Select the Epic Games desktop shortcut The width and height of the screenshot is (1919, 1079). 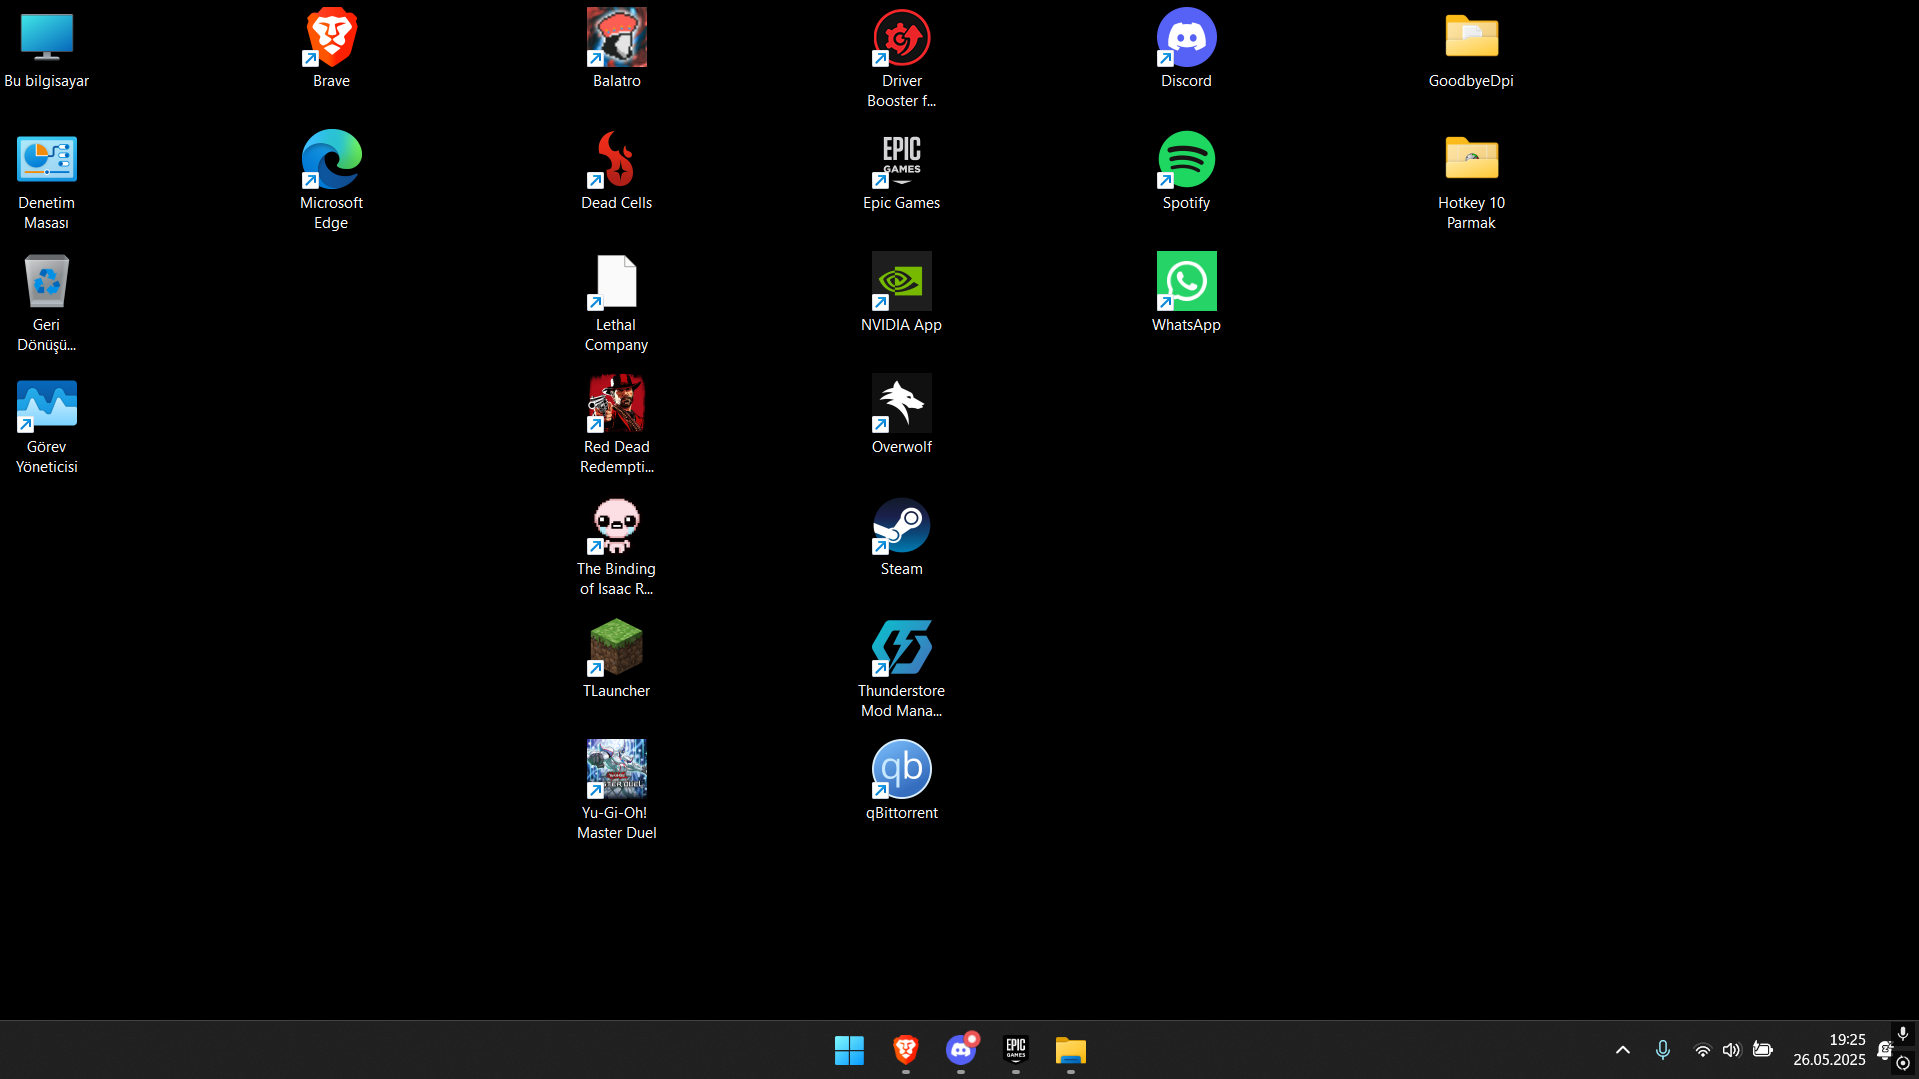pyautogui.click(x=901, y=172)
